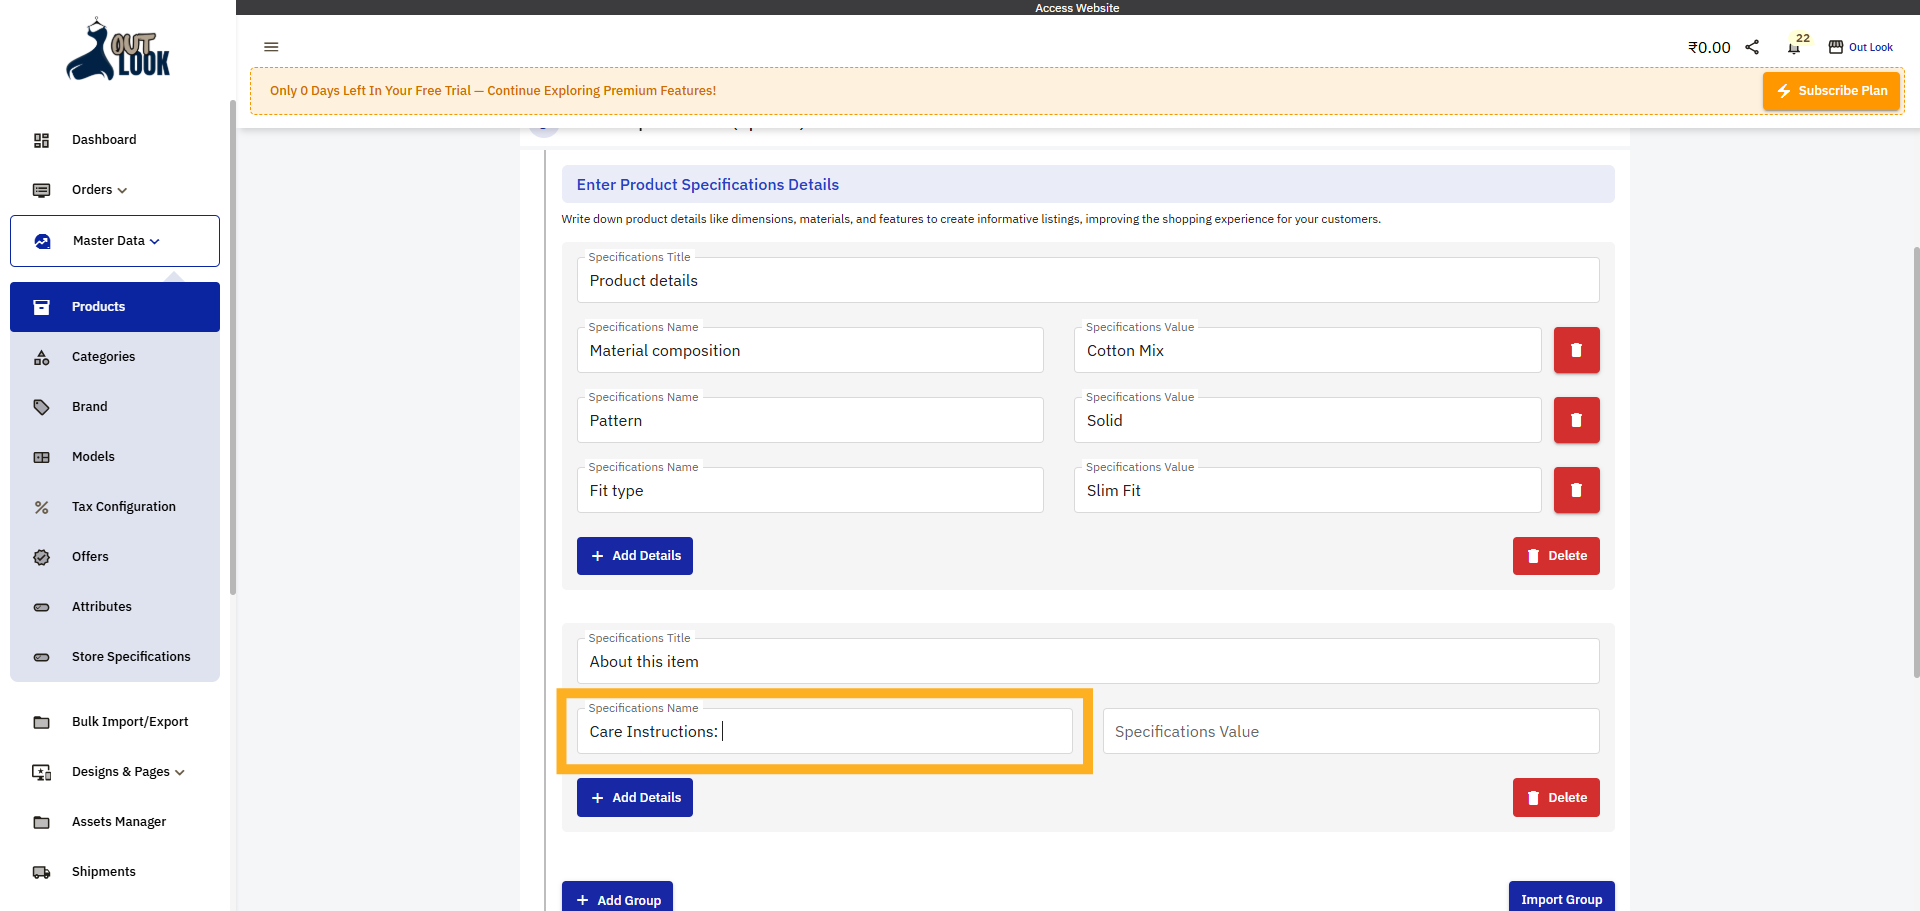Open the notifications bell with 22 alerts

(1793, 46)
